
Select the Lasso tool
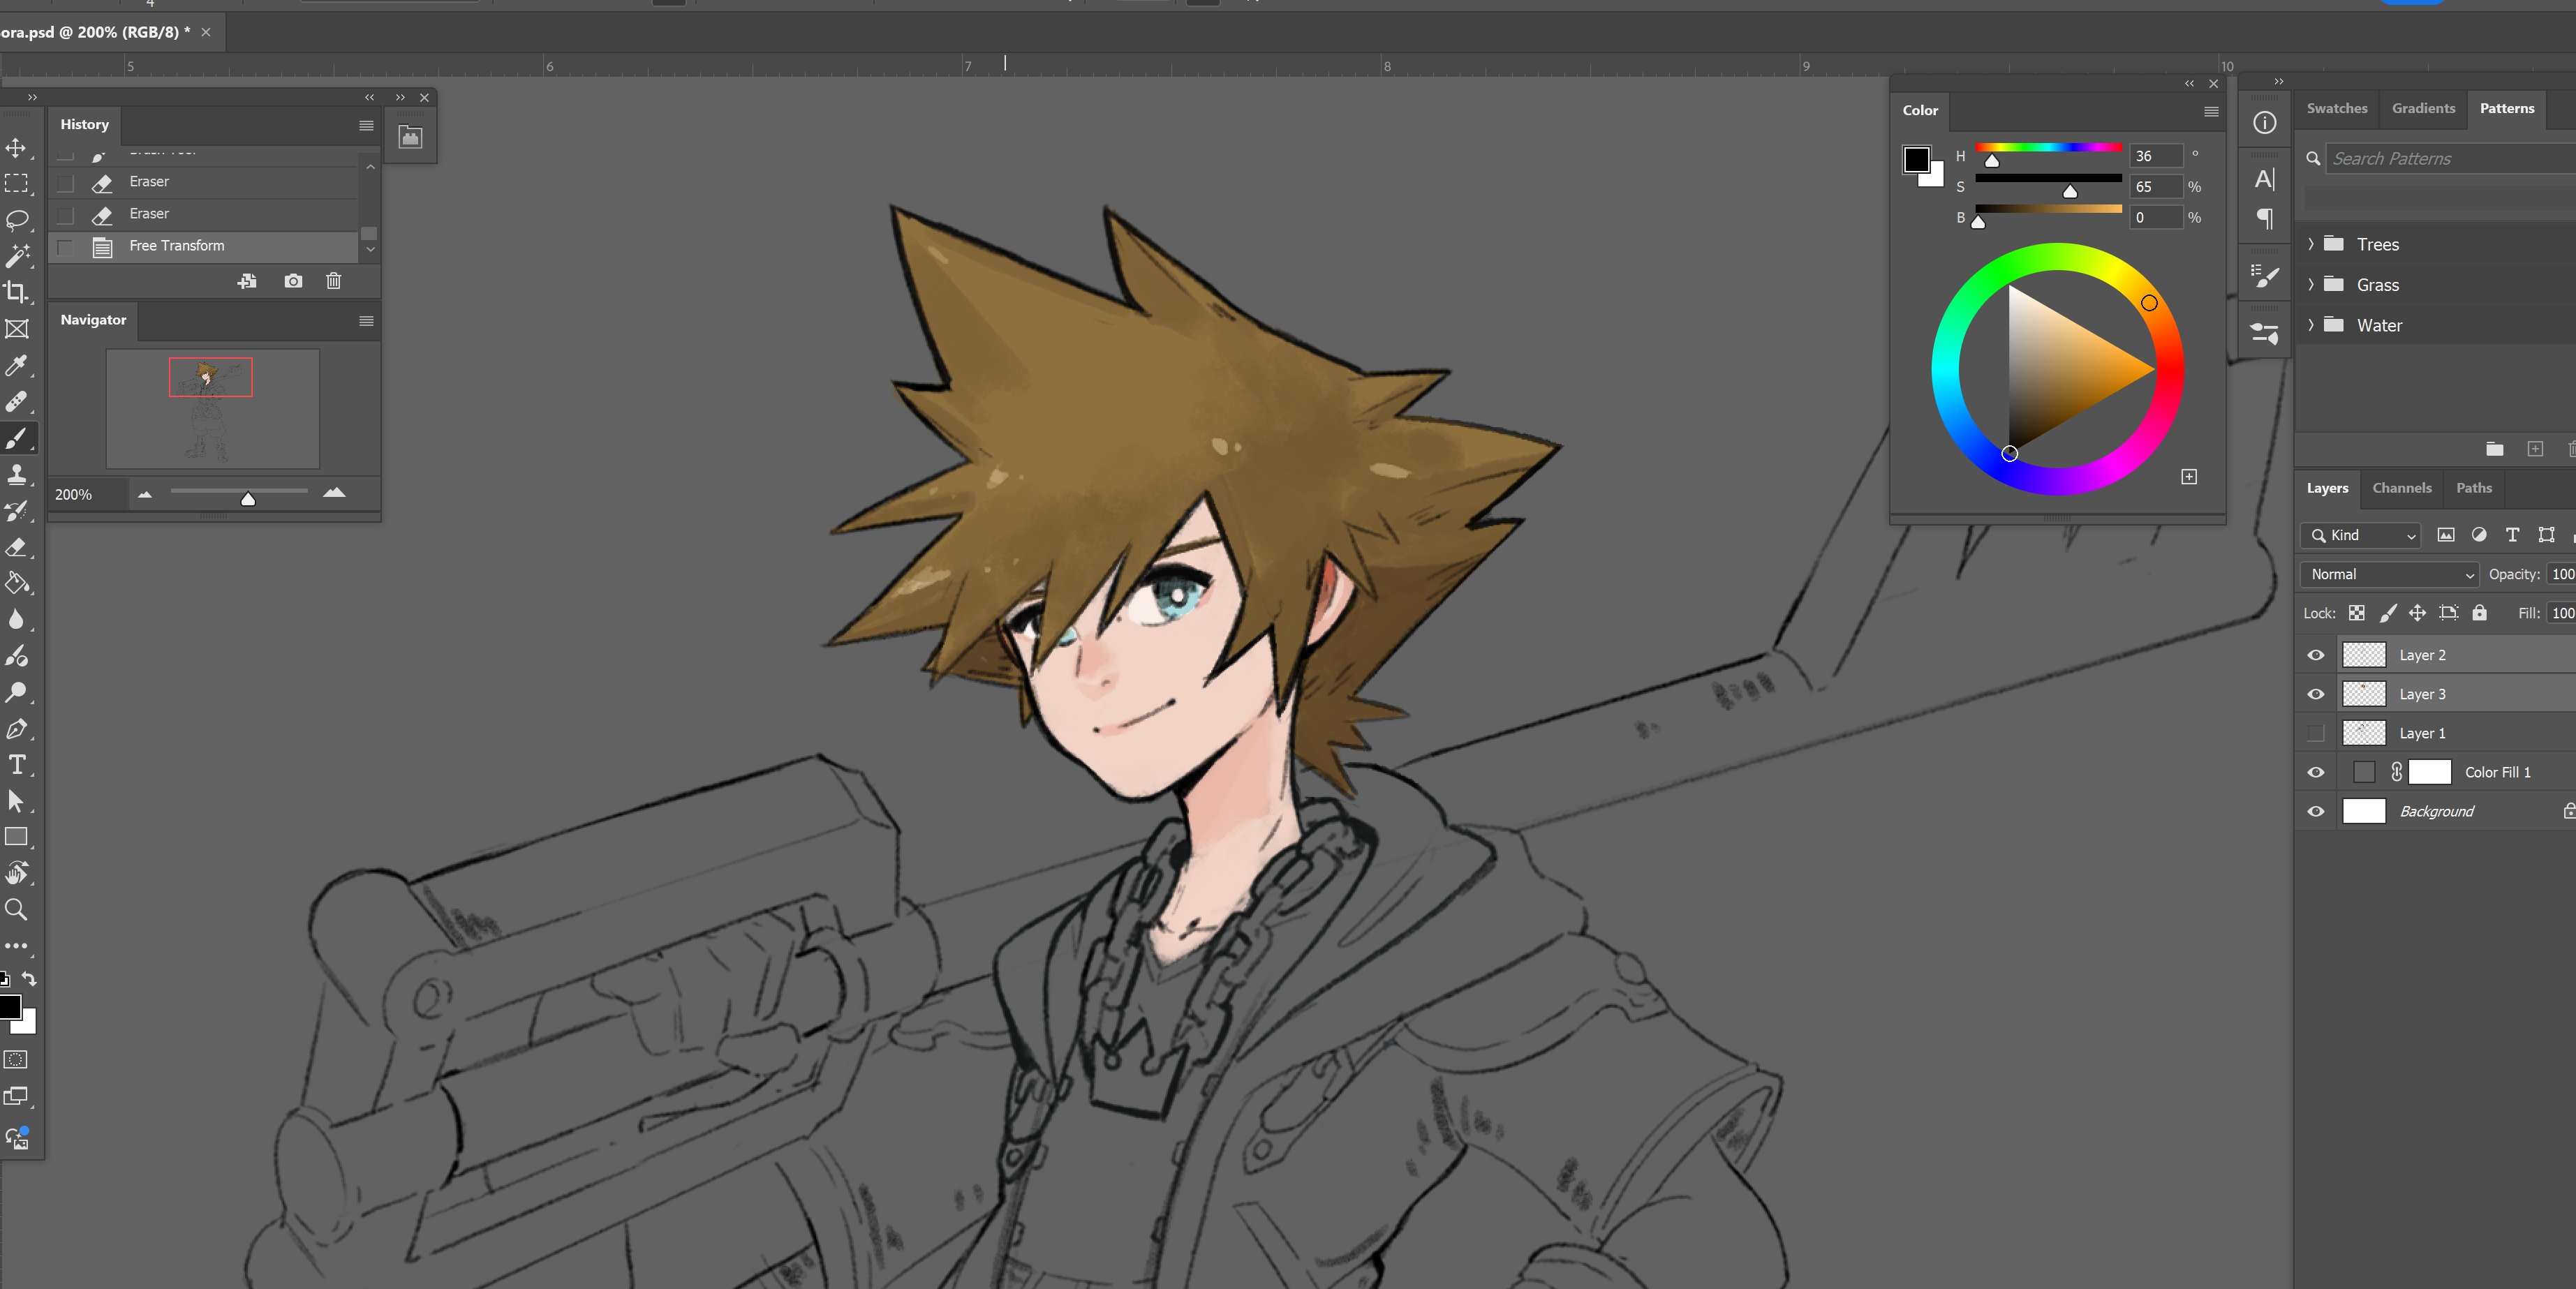pos(16,220)
